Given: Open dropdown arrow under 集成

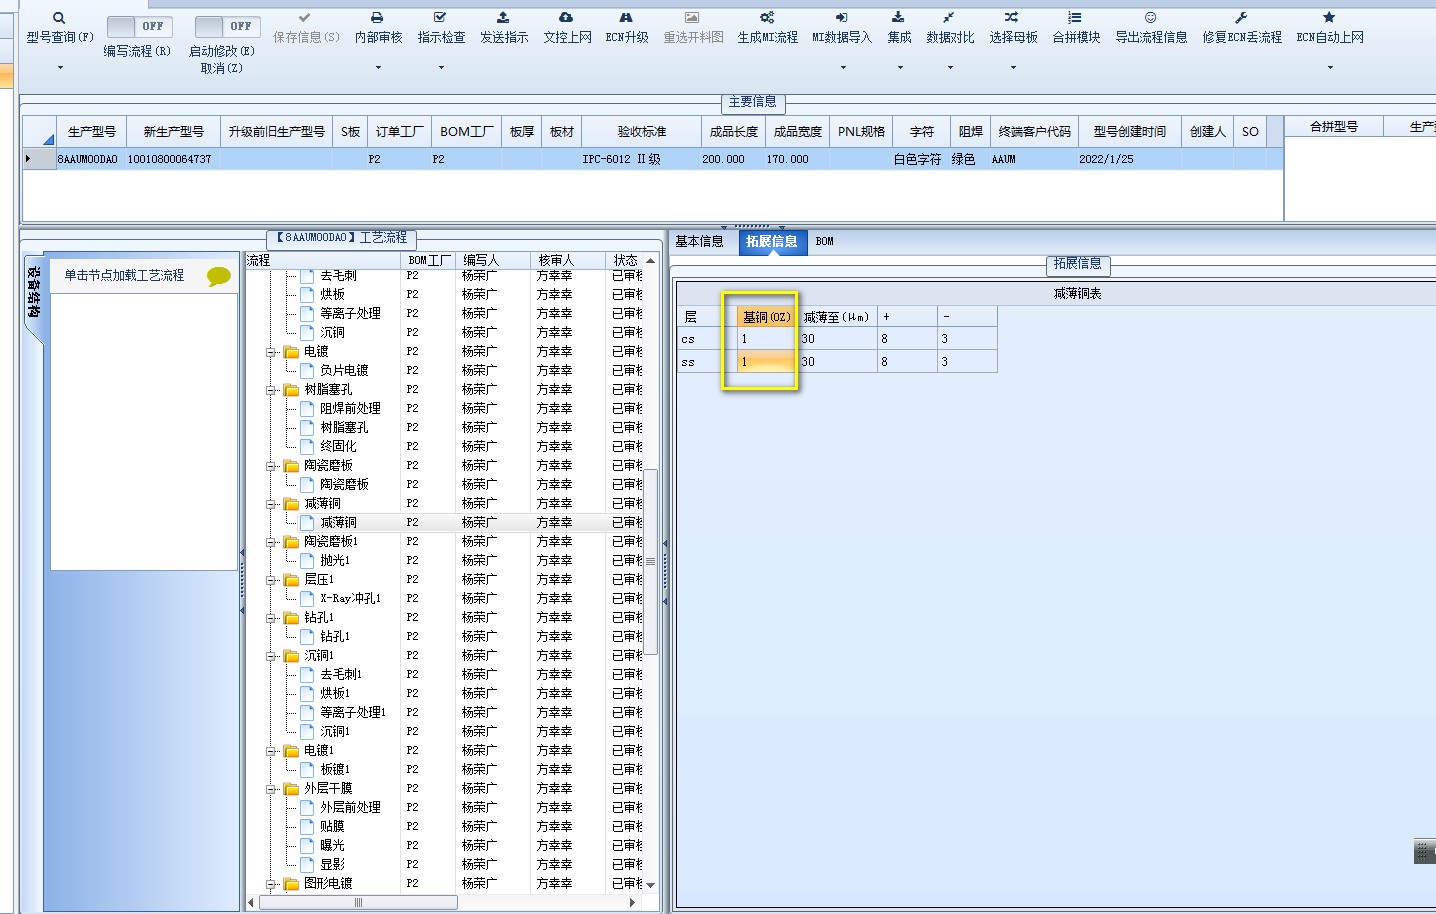Looking at the screenshot, I should 900,68.
